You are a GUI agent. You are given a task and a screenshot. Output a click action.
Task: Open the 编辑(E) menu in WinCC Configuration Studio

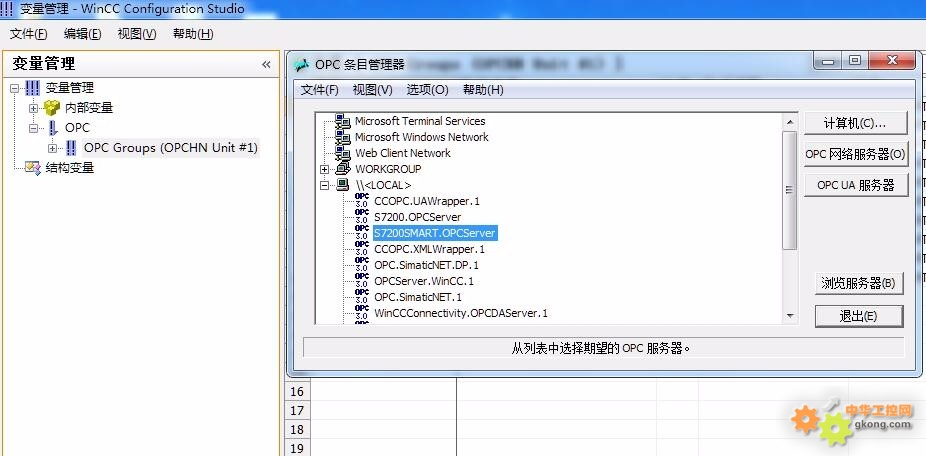[82, 34]
